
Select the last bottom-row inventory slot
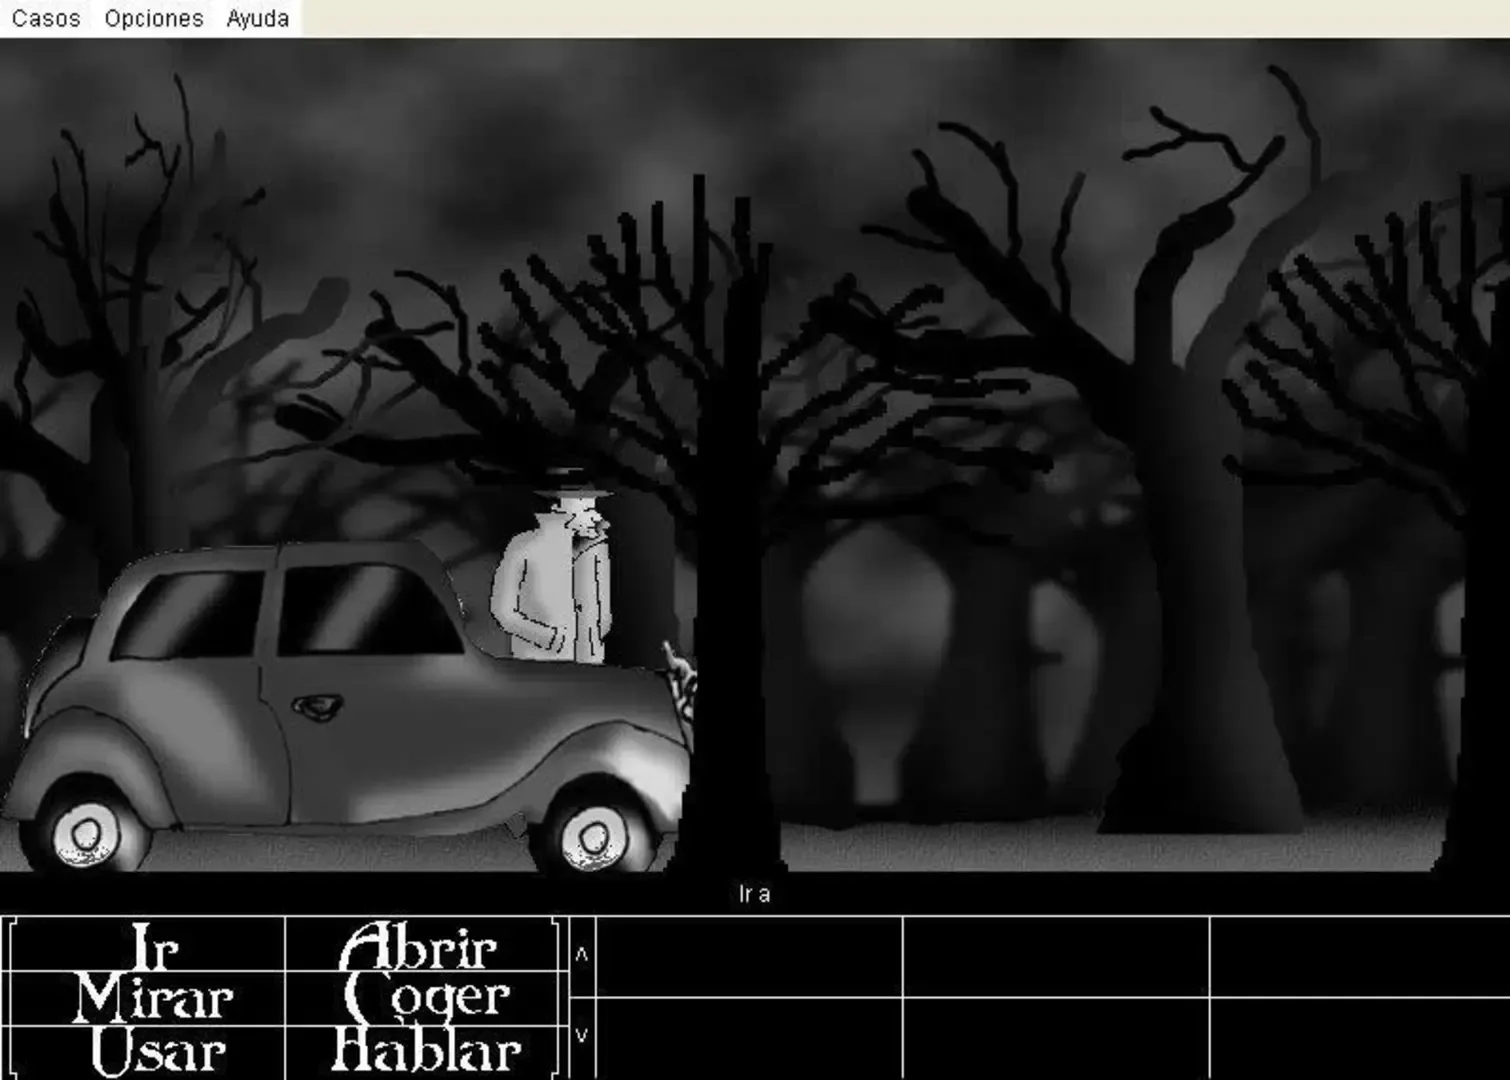[1358, 1038]
